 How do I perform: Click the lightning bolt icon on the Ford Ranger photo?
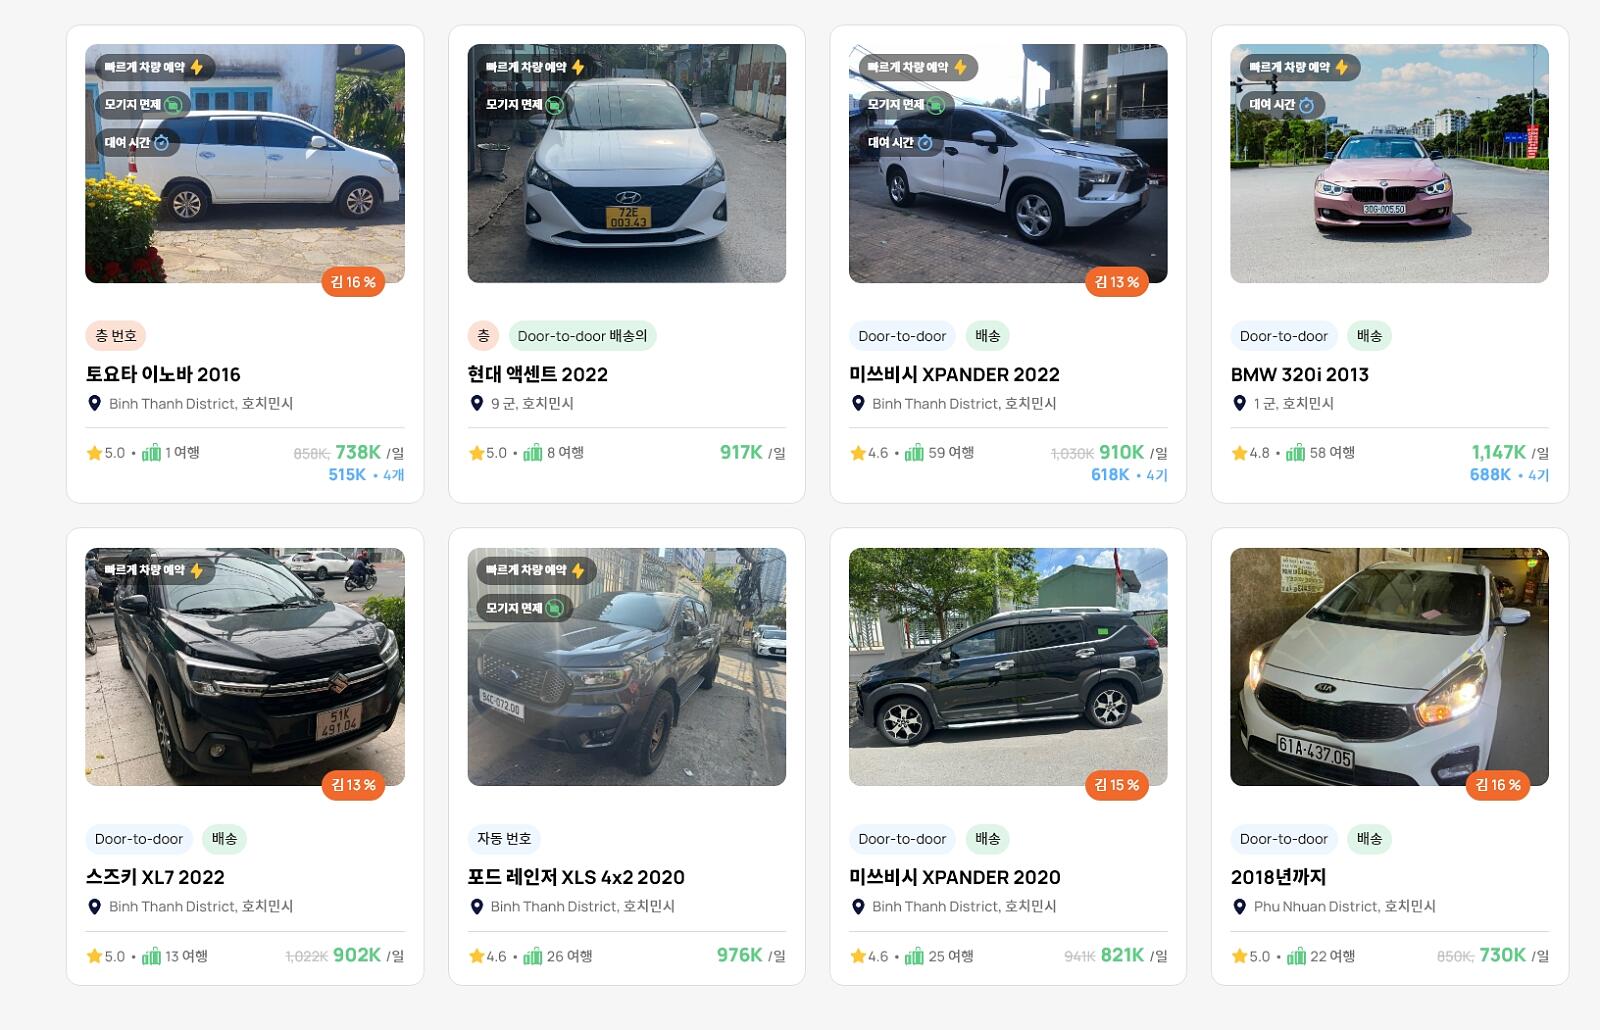pos(578,570)
